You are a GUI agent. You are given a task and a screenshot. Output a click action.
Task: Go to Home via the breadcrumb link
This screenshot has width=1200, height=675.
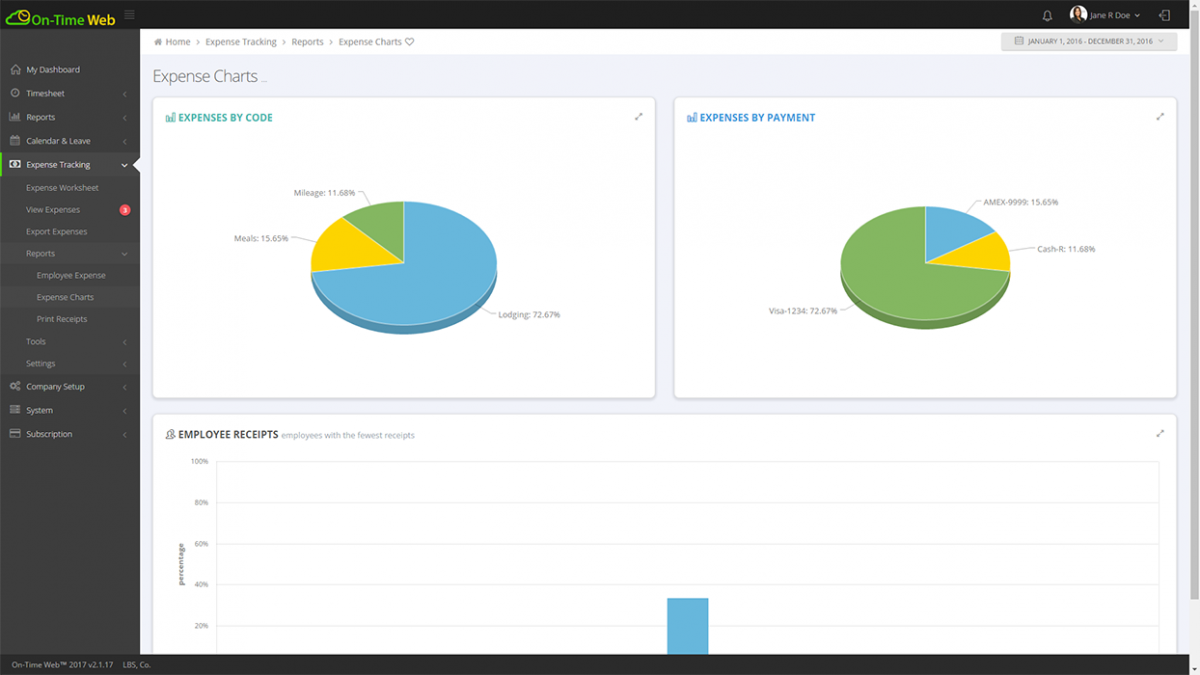178,42
